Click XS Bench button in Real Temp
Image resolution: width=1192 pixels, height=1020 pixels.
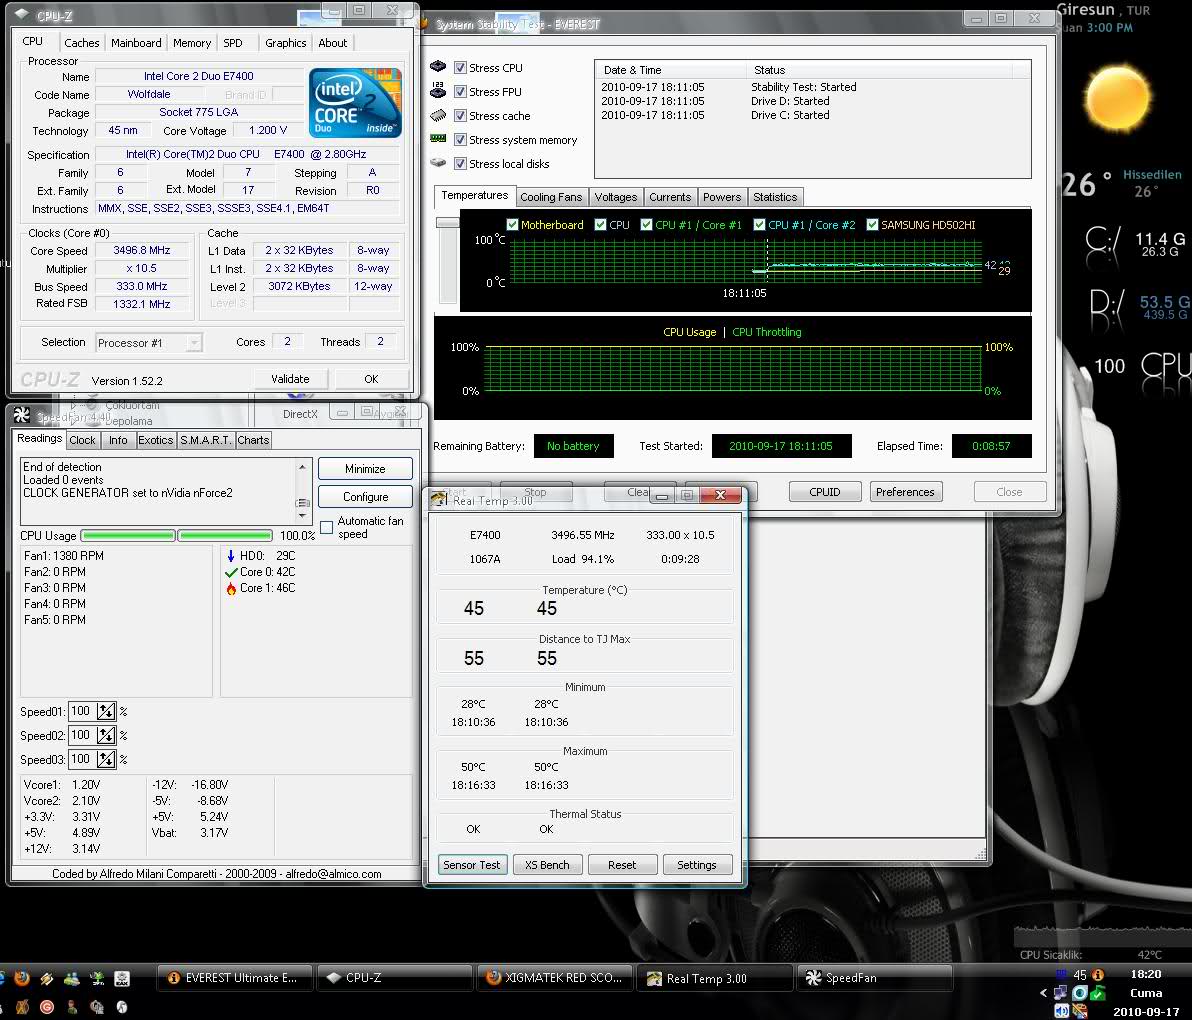click(x=547, y=865)
